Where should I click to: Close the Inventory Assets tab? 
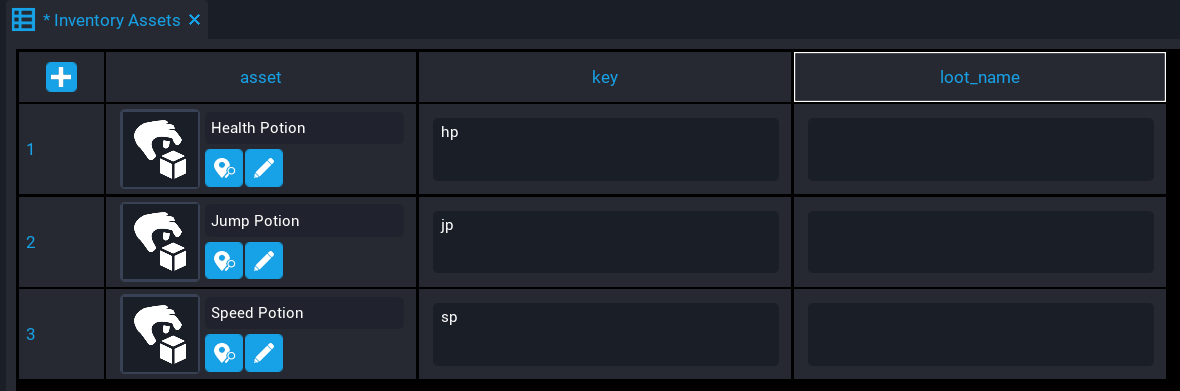pyautogui.click(x=195, y=20)
